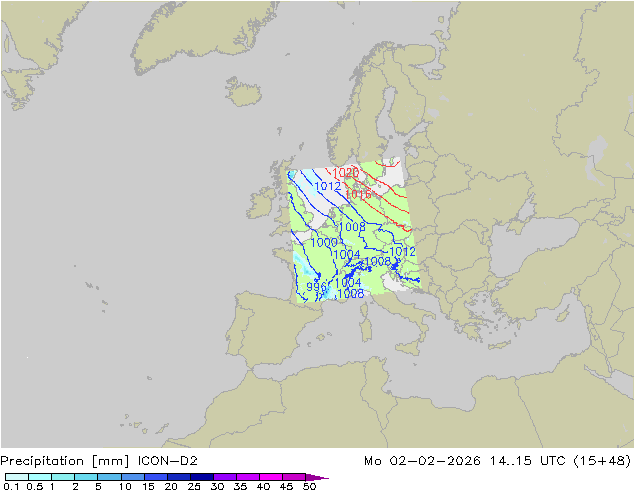Select the legend swatch between 15 and 20
Image resolution: width=634 pixels, height=490 pixels.
click(156, 477)
